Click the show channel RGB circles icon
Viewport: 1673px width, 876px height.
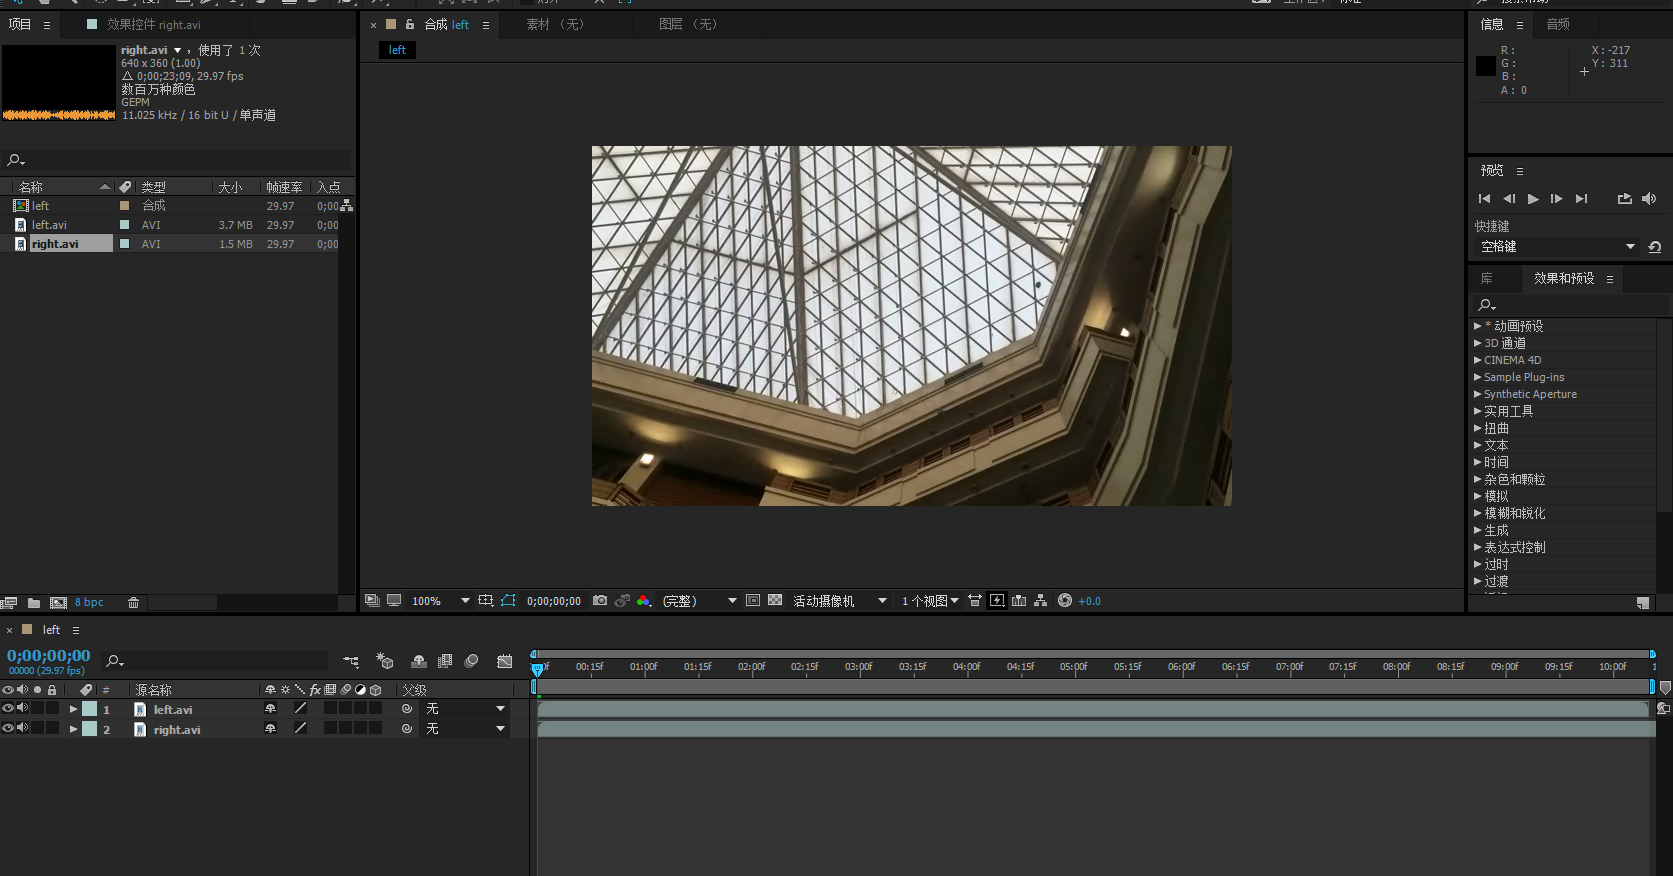pyautogui.click(x=644, y=601)
